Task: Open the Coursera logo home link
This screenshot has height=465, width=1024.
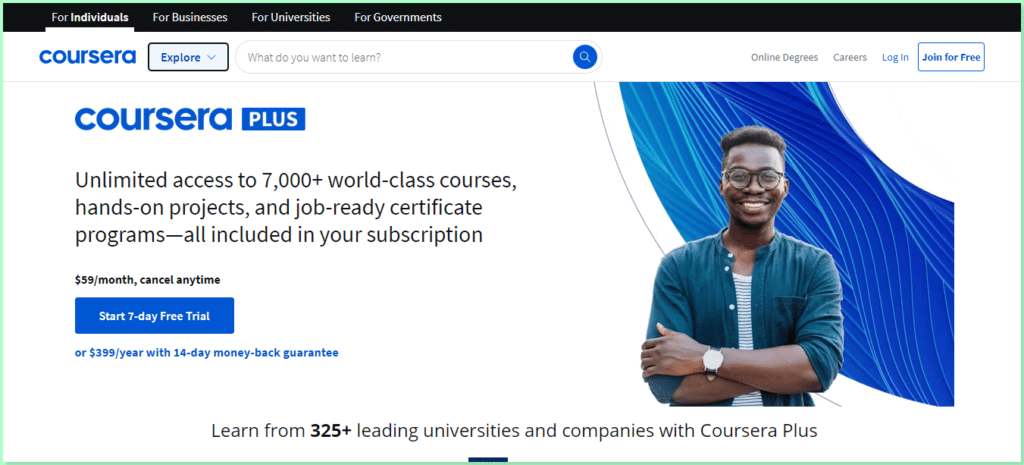Action: point(88,57)
